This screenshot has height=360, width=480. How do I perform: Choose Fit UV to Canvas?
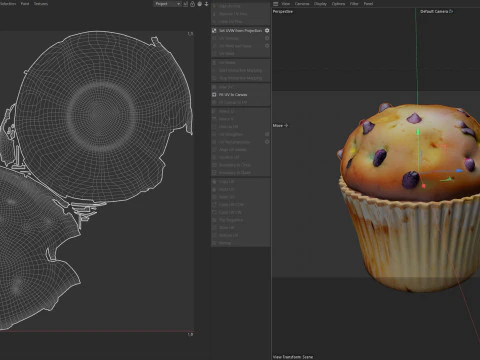tap(233, 95)
